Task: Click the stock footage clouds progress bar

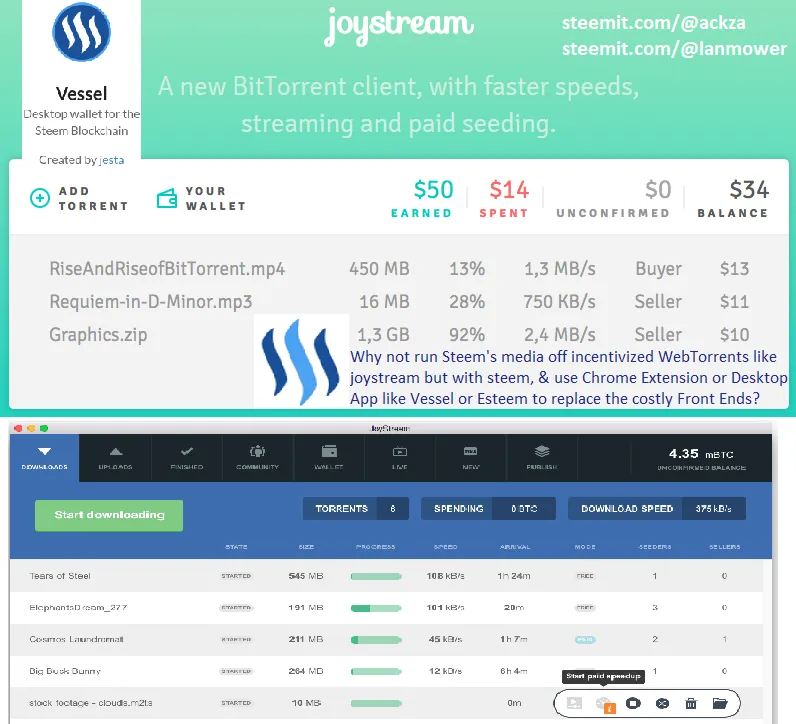Action: (x=376, y=703)
